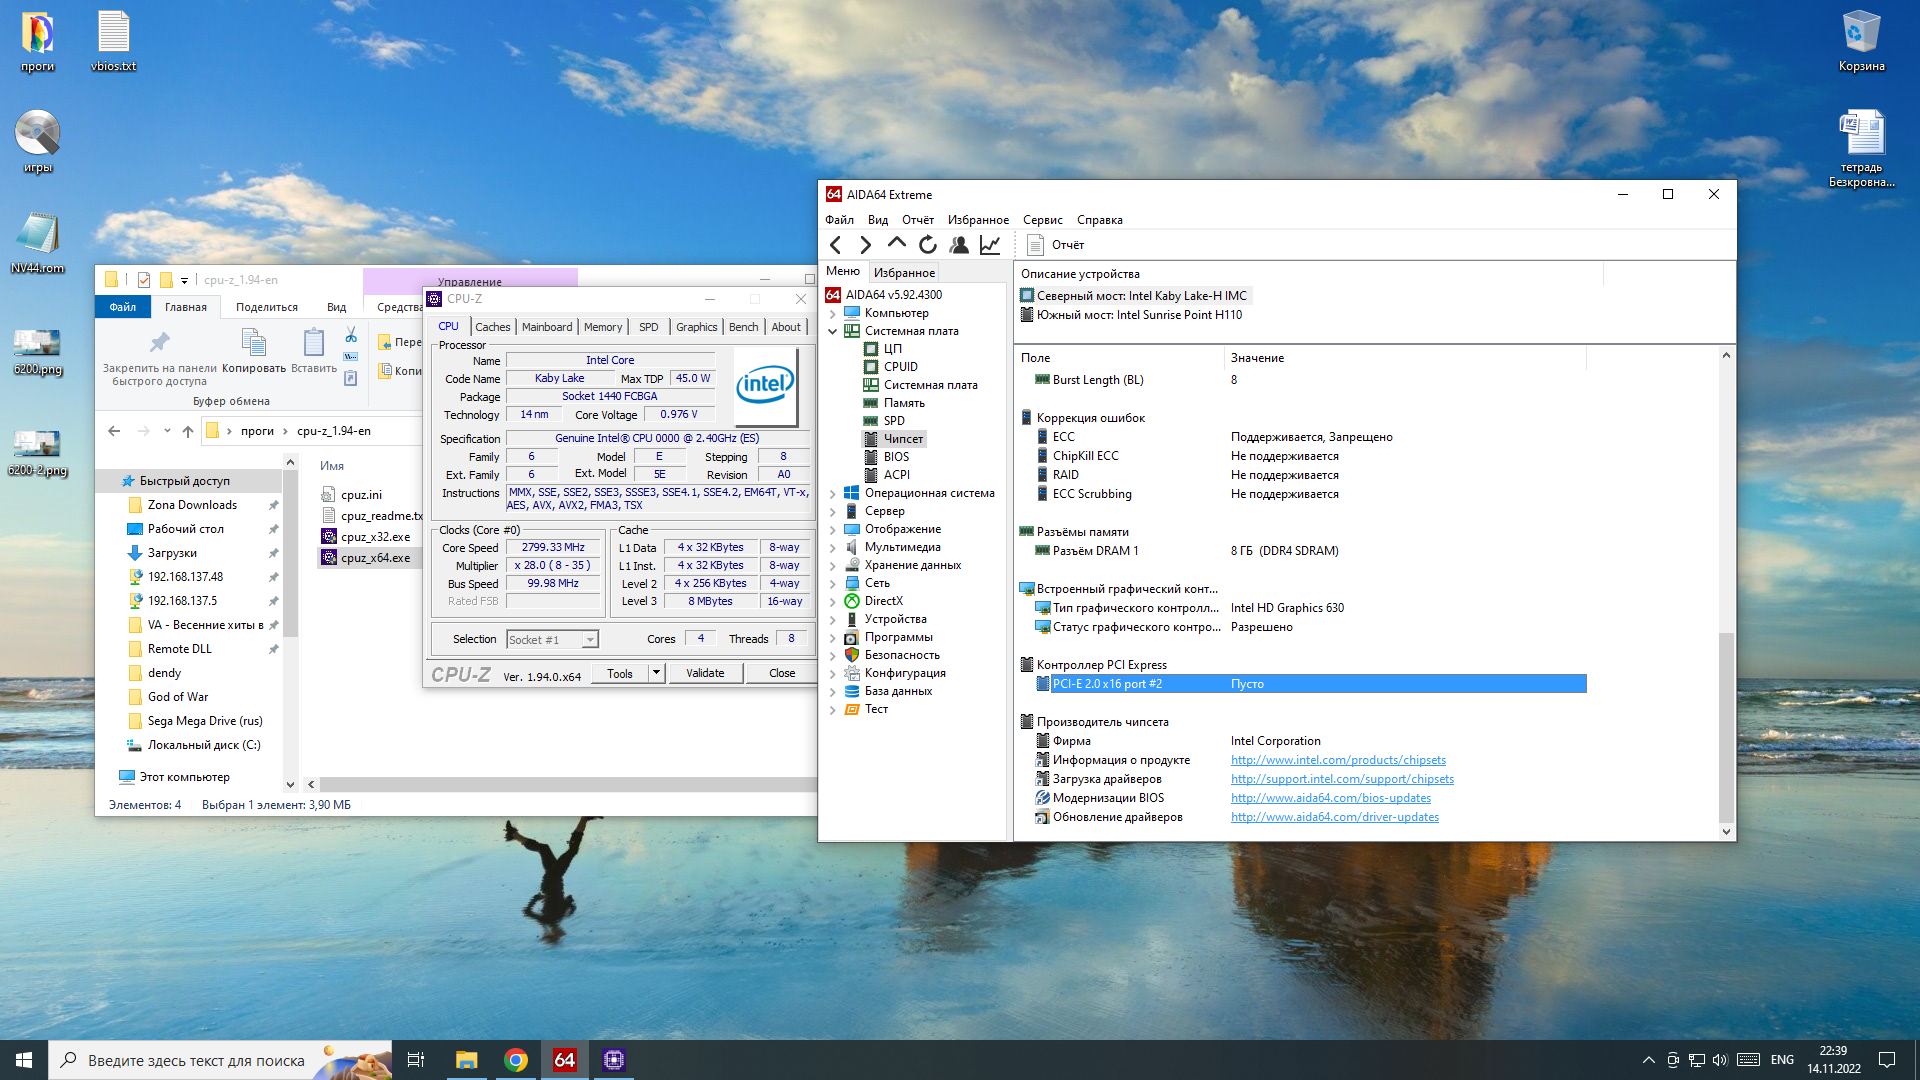Open Chrome from the taskbar
The width and height of the screenshot is (1920, 1080).
tap(516, 1060)
